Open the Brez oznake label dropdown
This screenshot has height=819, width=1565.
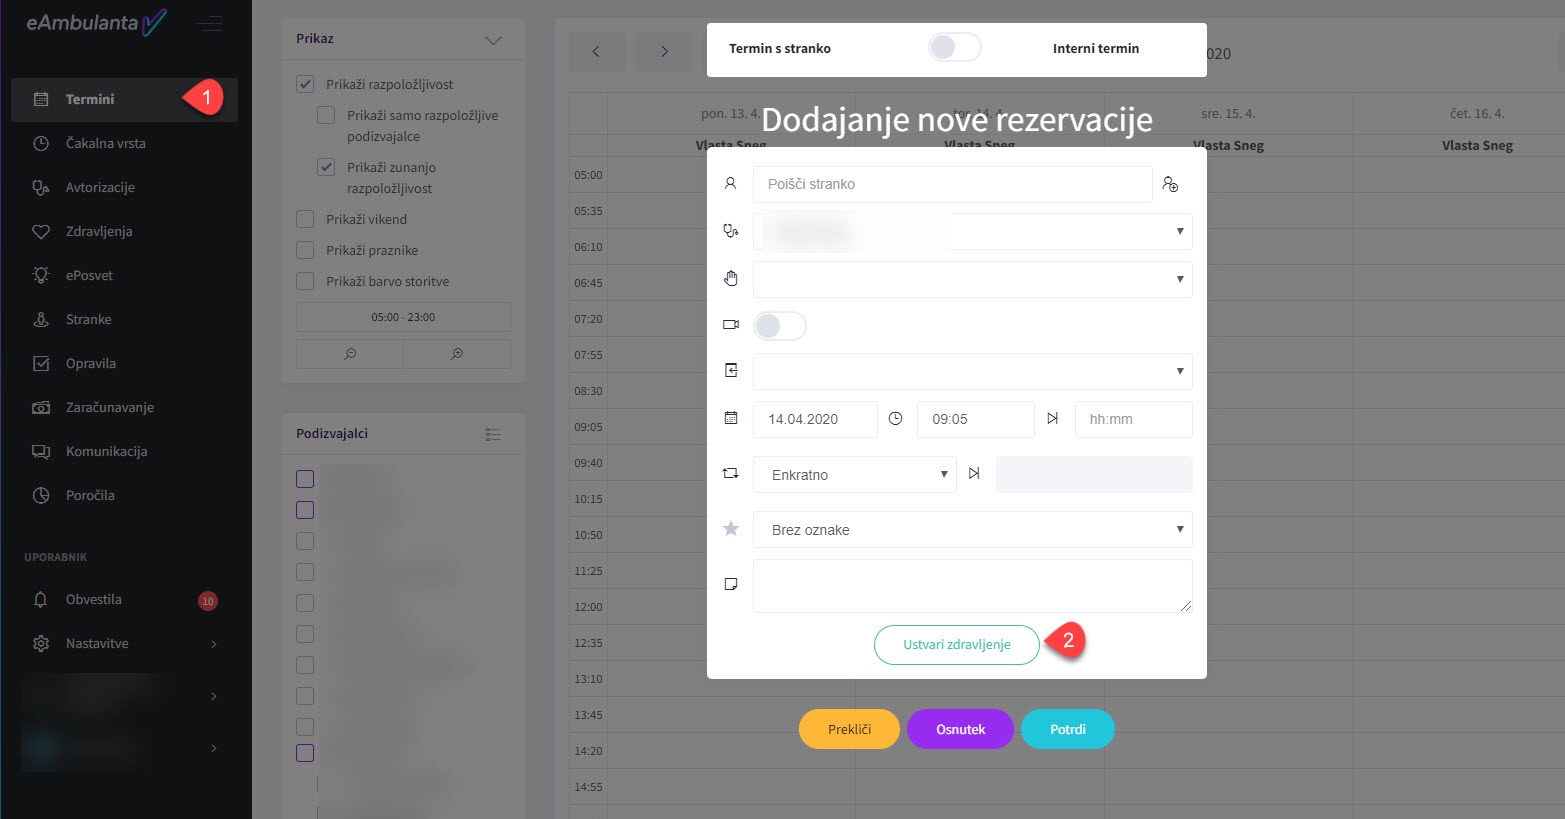[972, 530]
